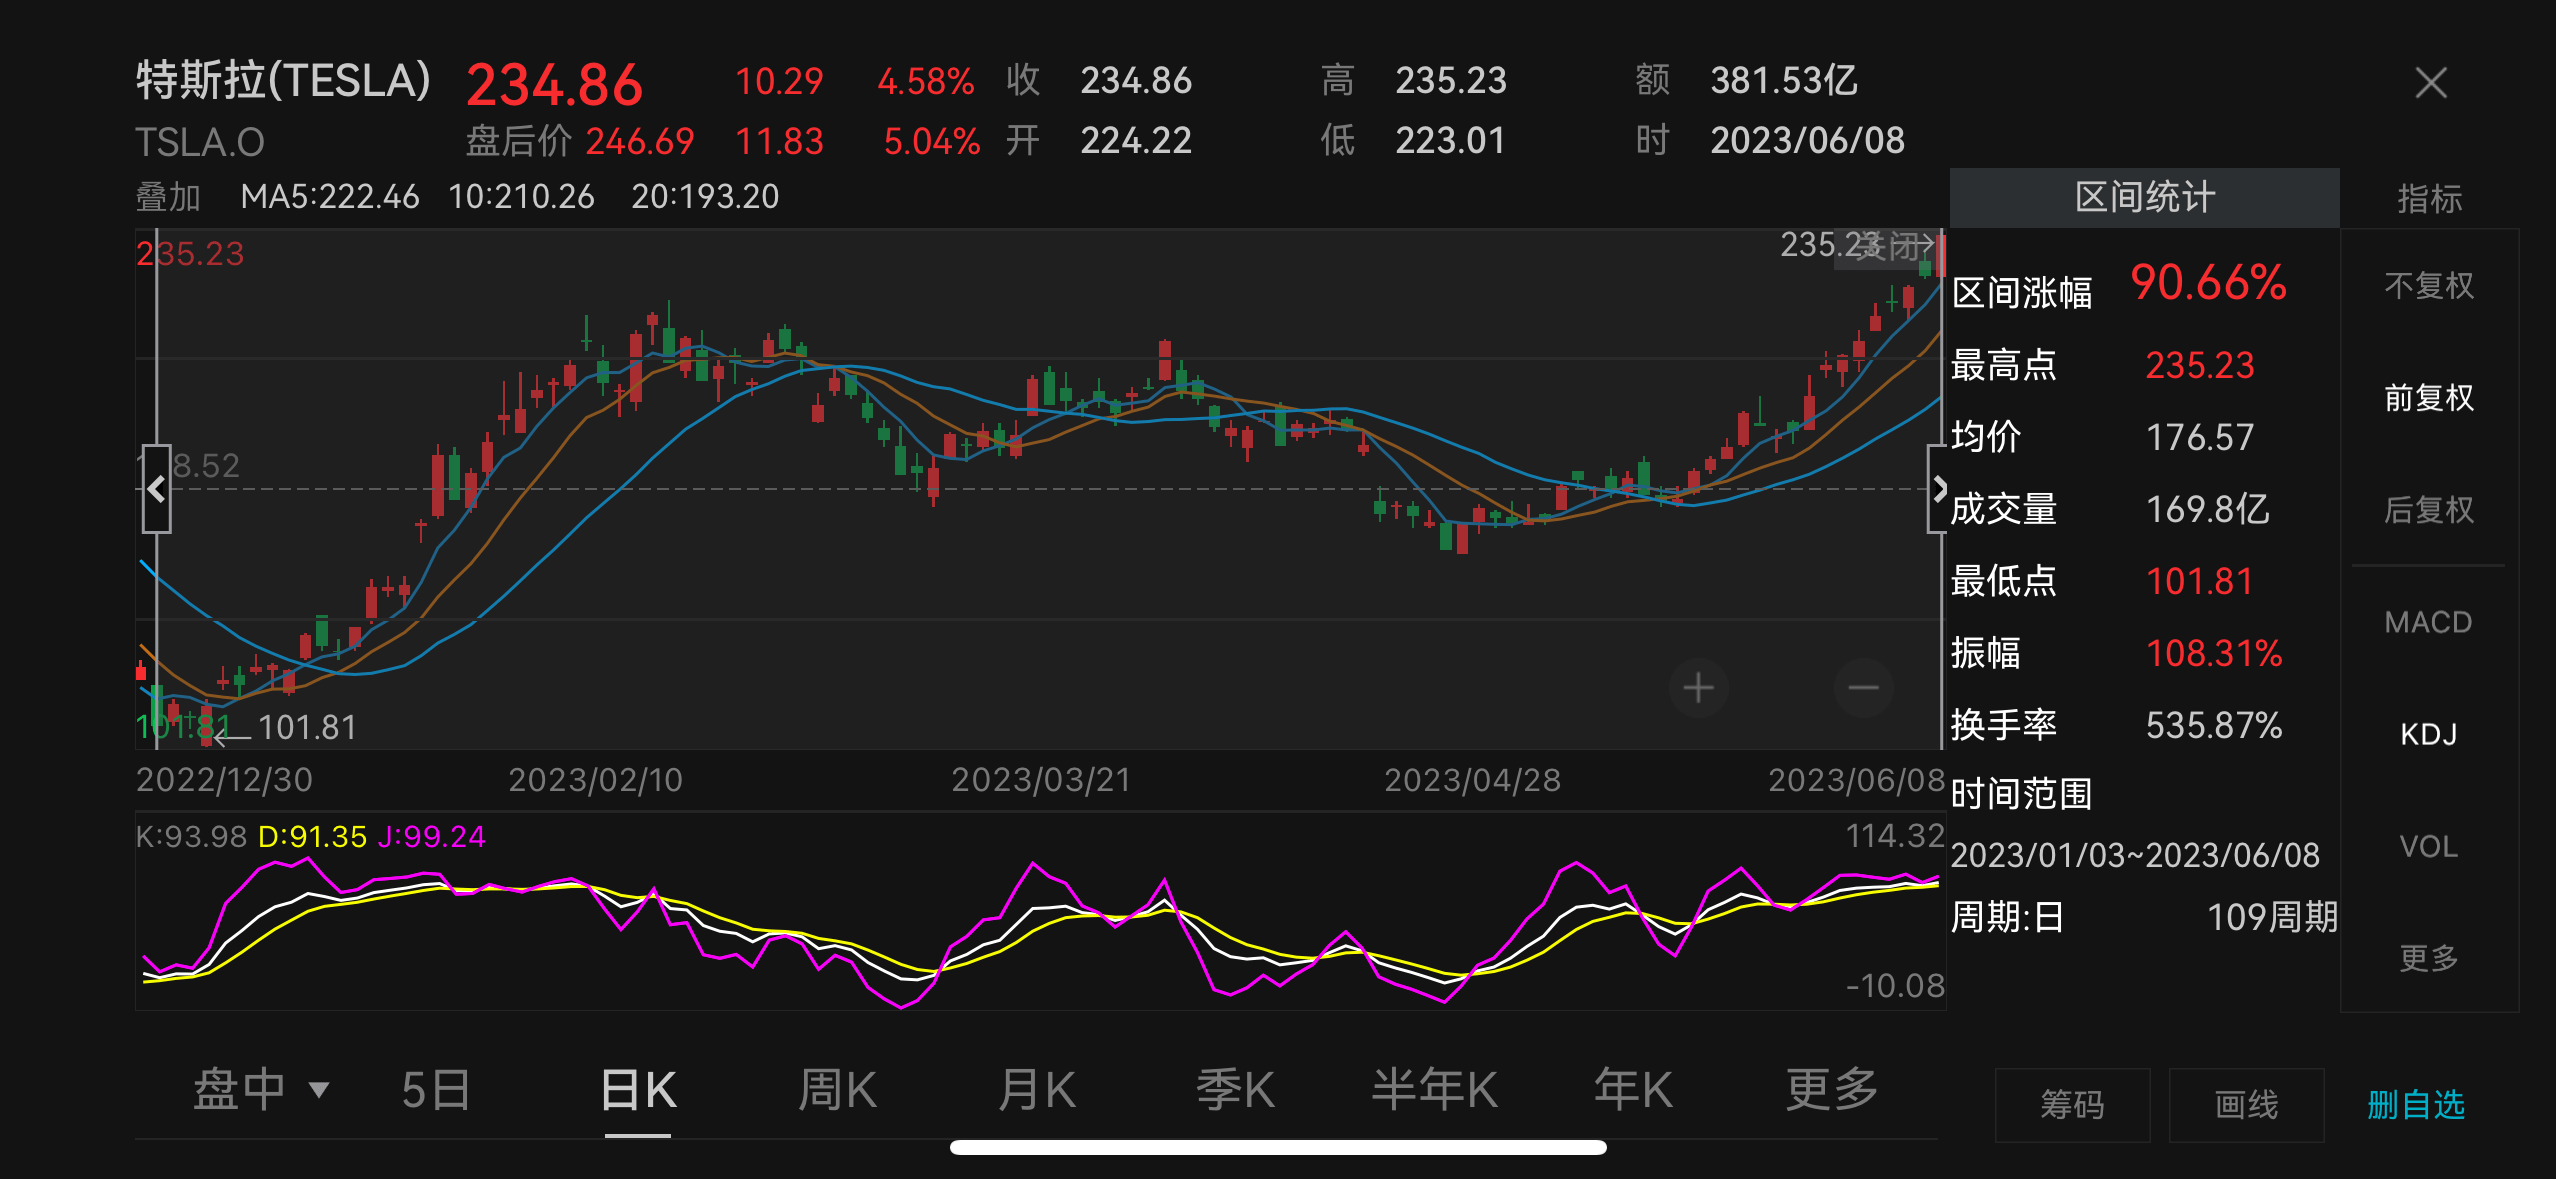Click the 10:210.26 moving average value

point(521,196)
